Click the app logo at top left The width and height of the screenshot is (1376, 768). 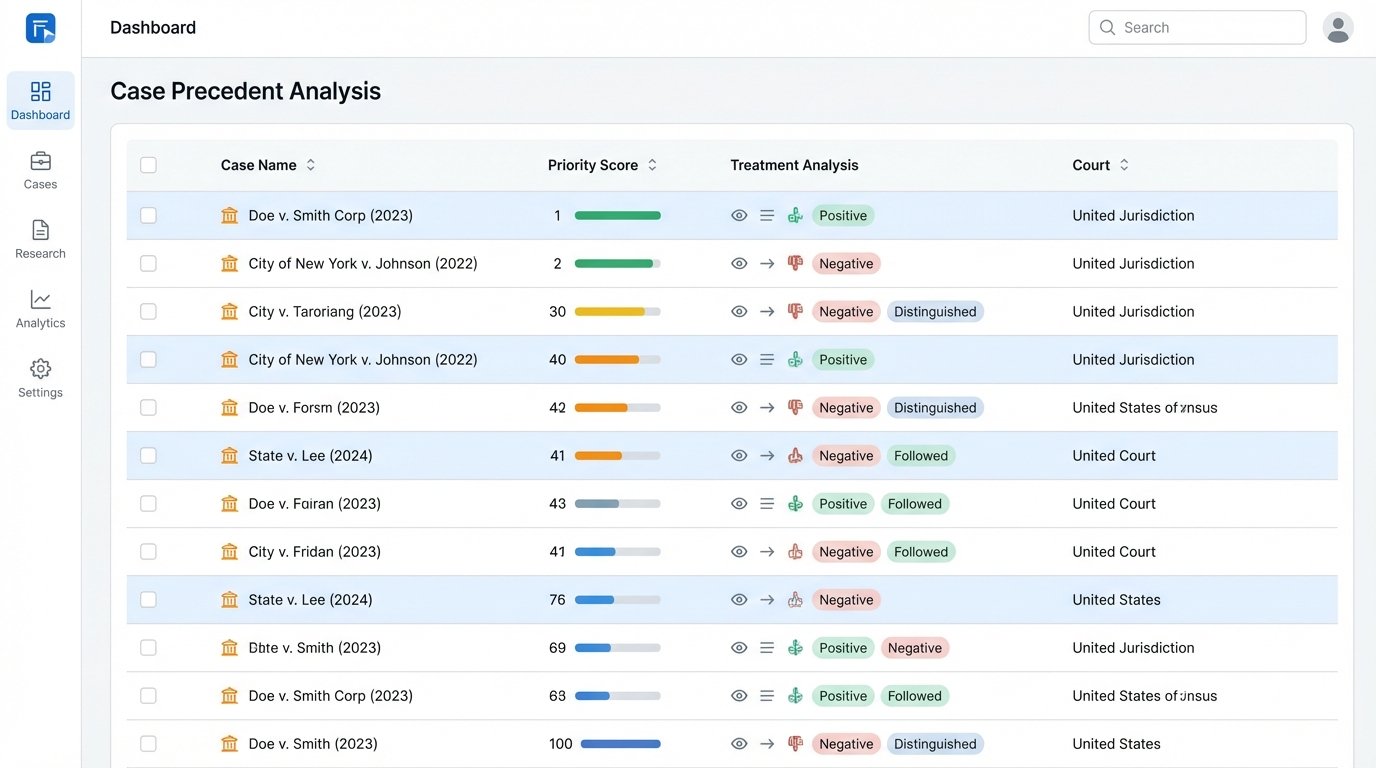[x=40, y=27]
